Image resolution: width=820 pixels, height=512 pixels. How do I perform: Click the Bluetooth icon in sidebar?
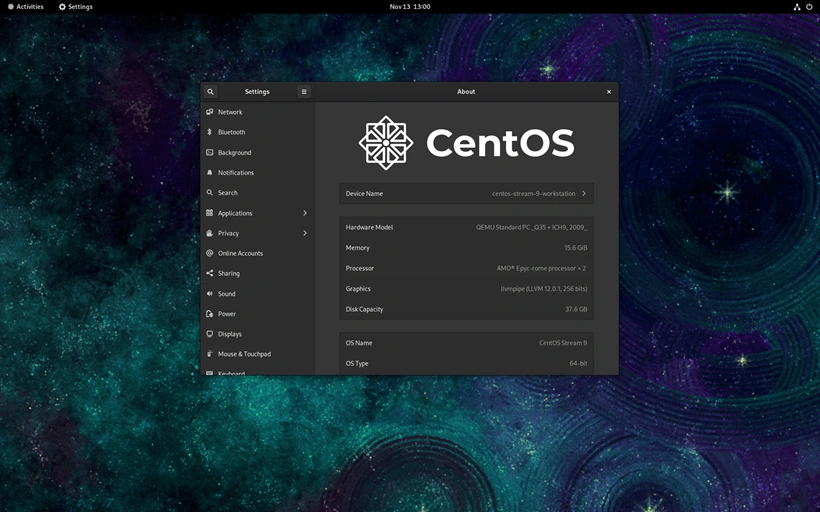(x=209, y=132)
